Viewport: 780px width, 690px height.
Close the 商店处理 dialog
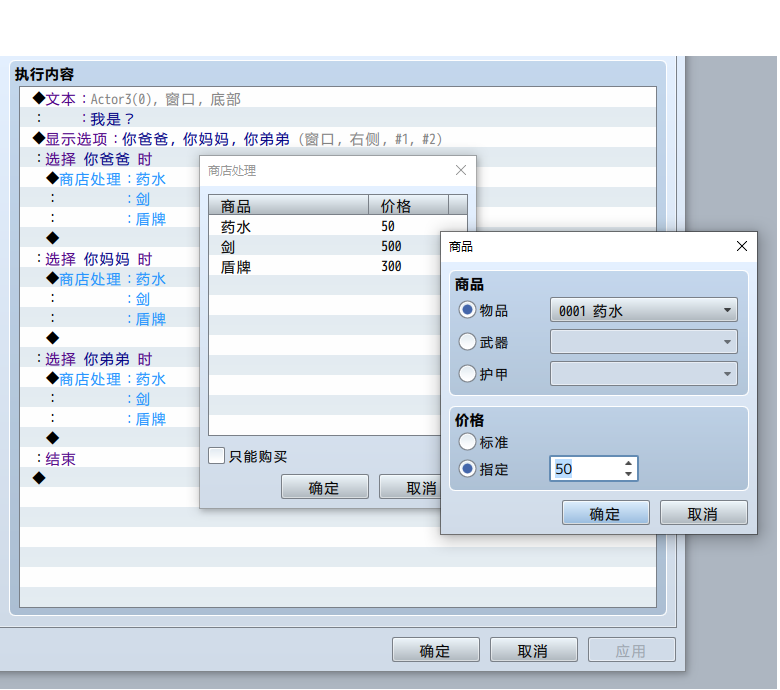pyautogui.click(x=461, y=171)
